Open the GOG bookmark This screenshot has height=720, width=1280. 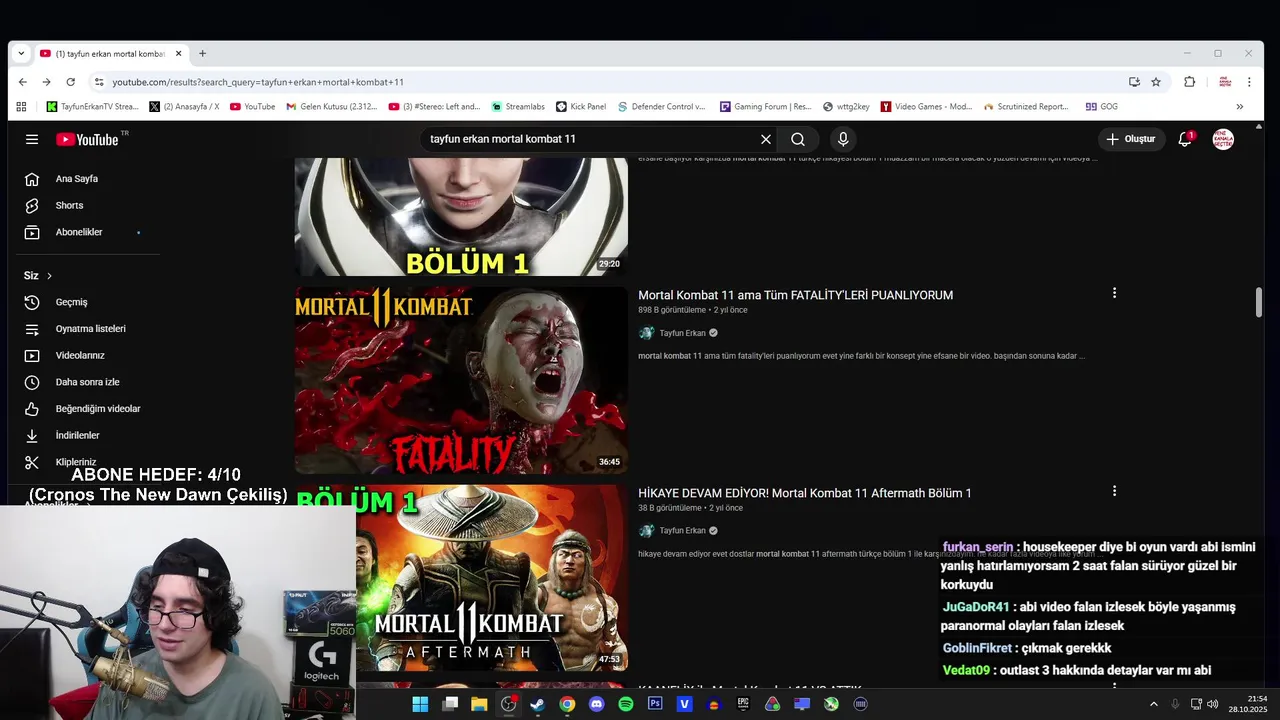1102,106
